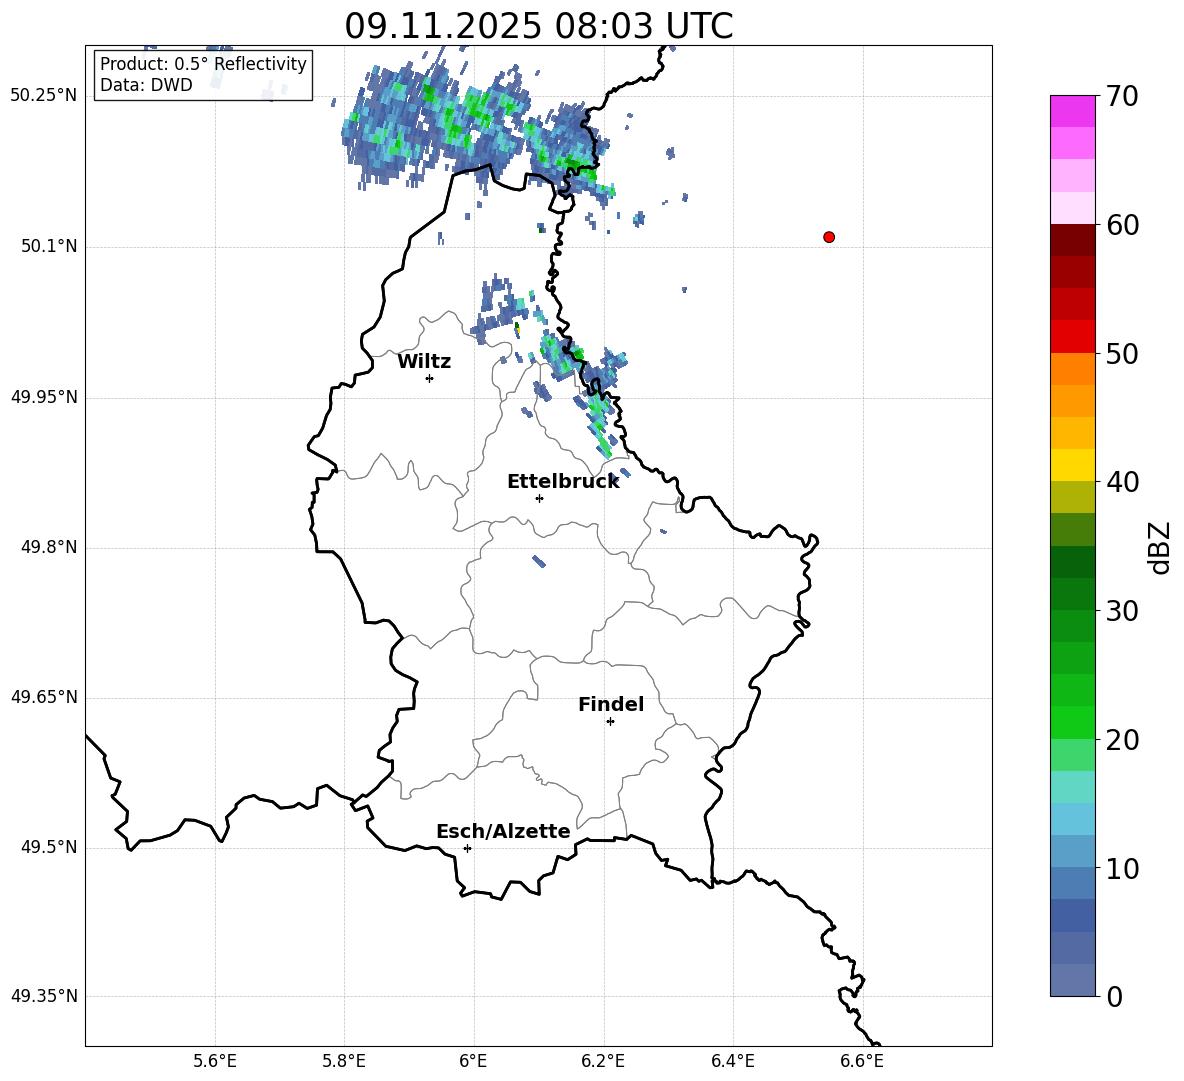Viewport: 1184px width, 1081px height.
Task: Click the longitude label 6.6°E
Action: (x=862, y=1061)
